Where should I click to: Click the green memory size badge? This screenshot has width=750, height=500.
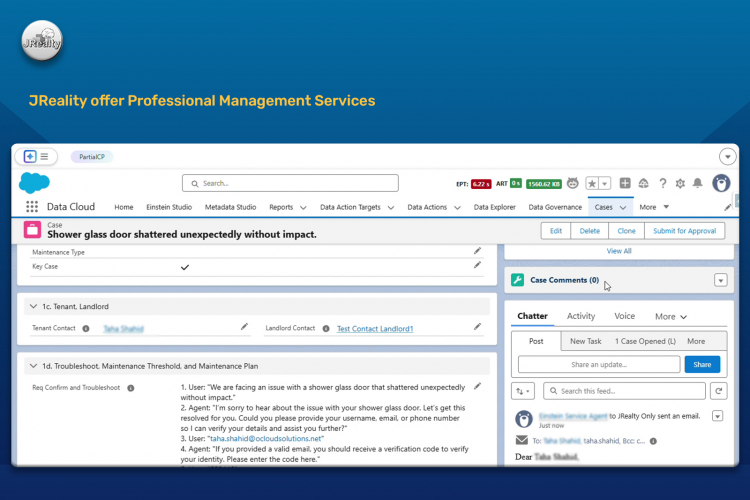click(544, 184)
